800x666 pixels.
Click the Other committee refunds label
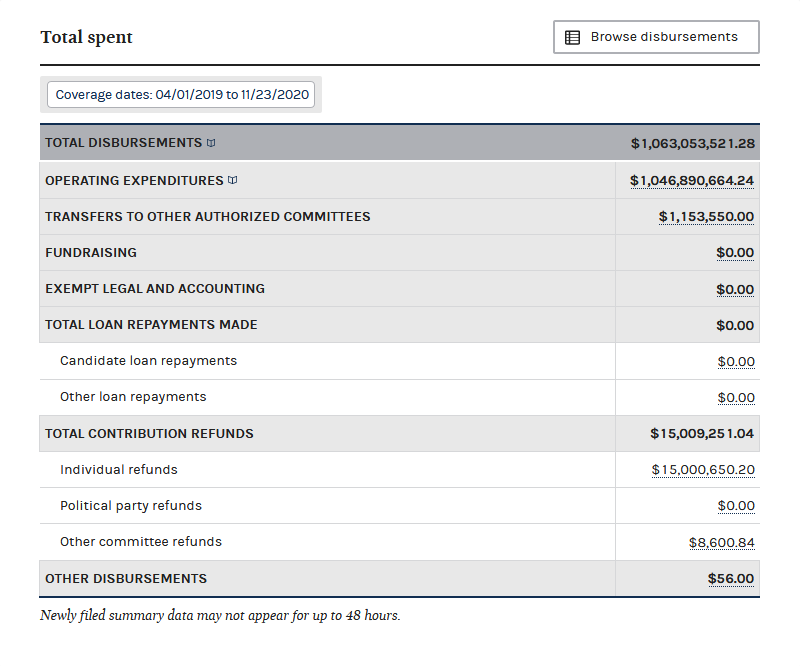click(141, 541)
